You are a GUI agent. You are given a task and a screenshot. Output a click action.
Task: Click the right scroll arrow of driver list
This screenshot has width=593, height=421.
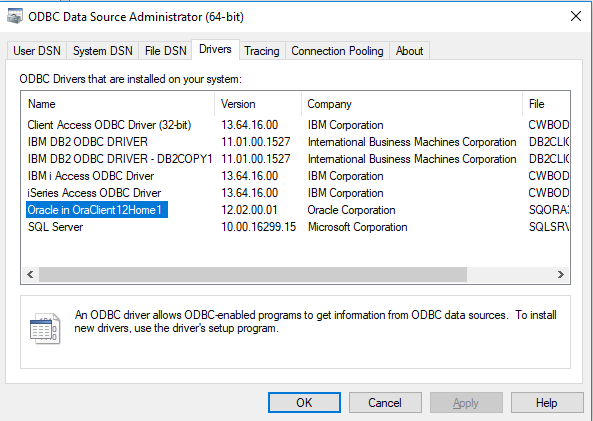(561, 274)
